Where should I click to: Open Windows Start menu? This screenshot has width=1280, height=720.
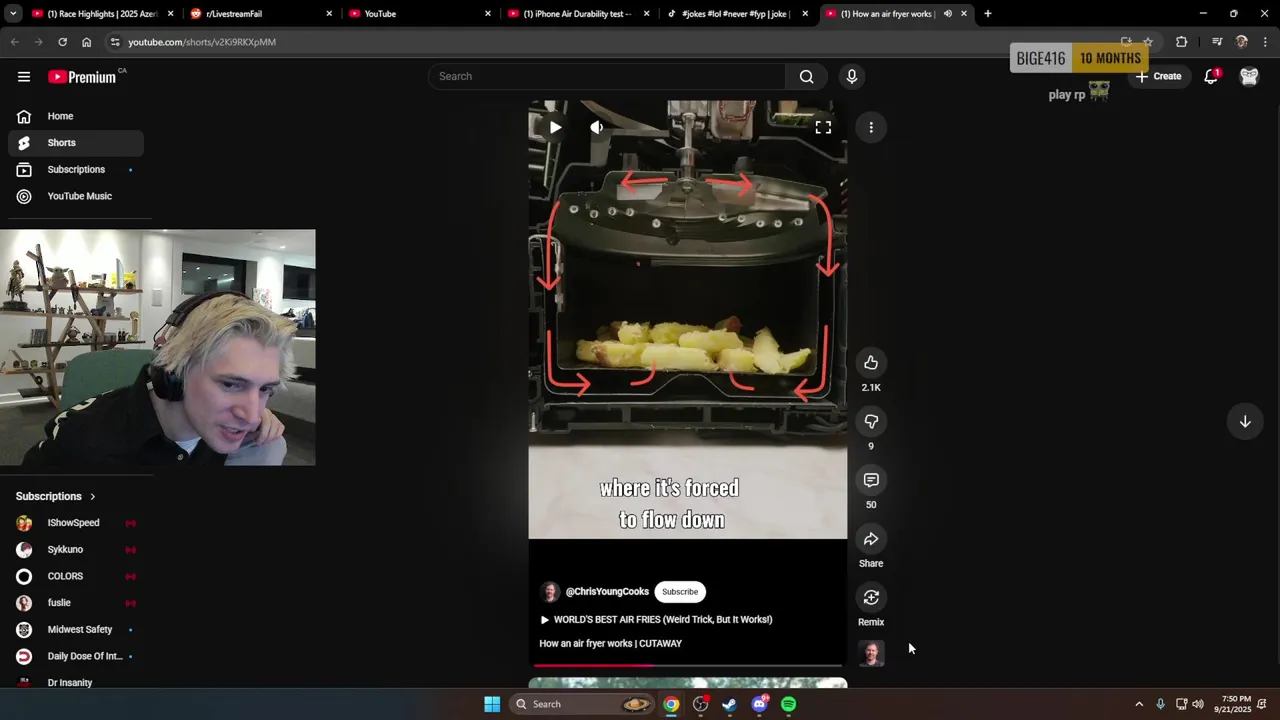point(492,704)
